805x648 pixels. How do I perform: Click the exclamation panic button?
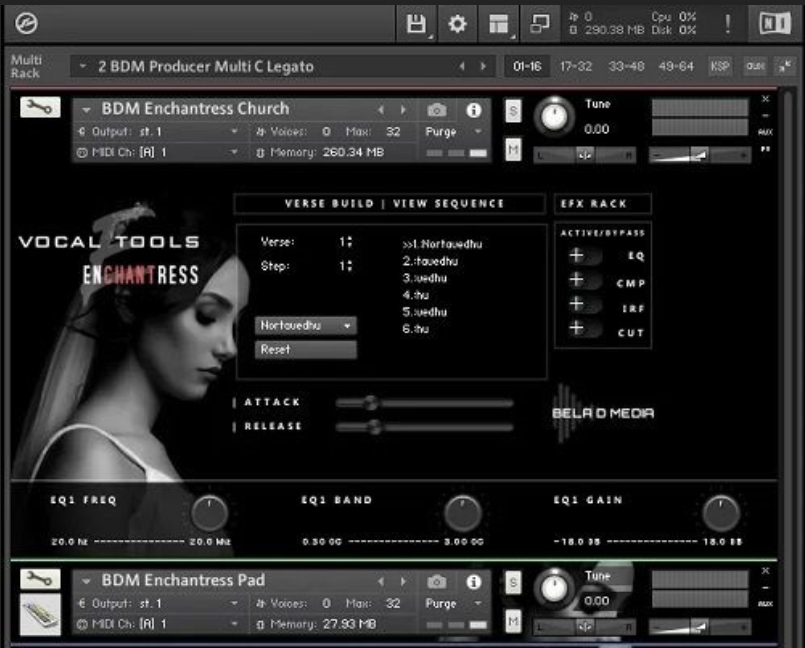[727, 24]
